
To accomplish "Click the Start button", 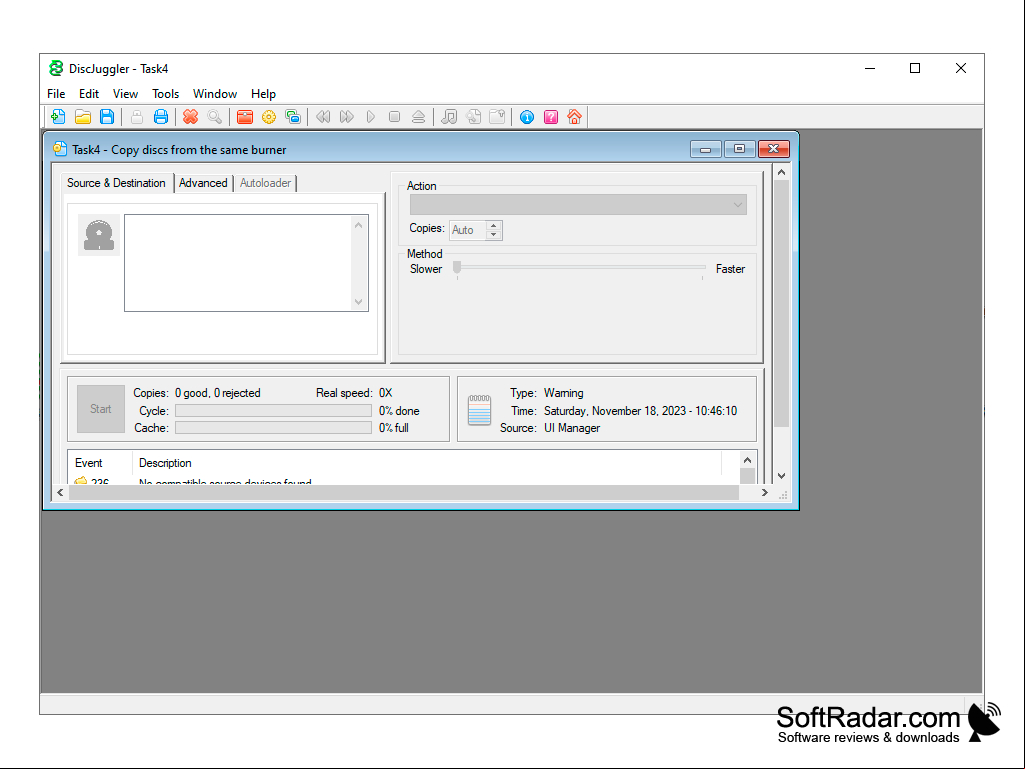I will (101, 409).
